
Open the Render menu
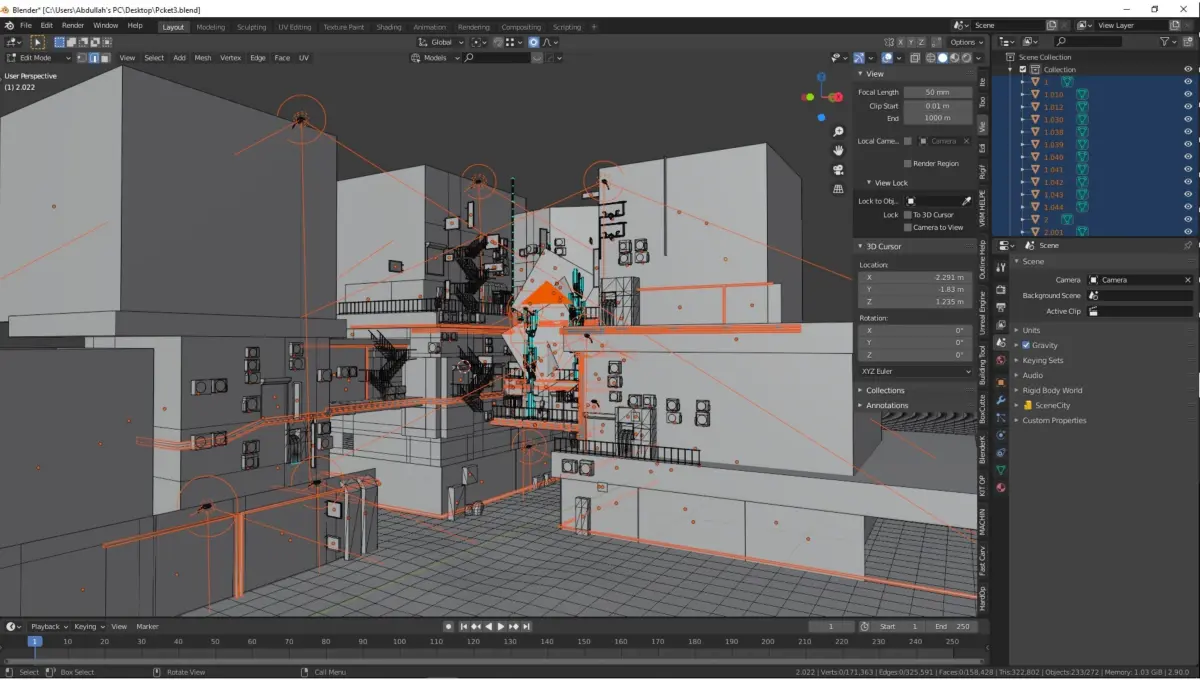73,25
